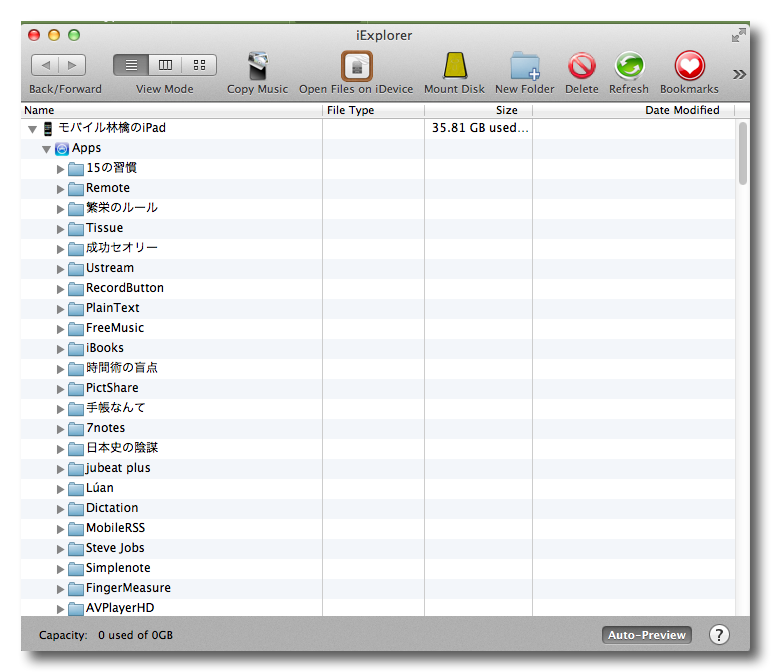Open help with the question mark
Viewport: 771px width, 672px height.
point(719,635)
